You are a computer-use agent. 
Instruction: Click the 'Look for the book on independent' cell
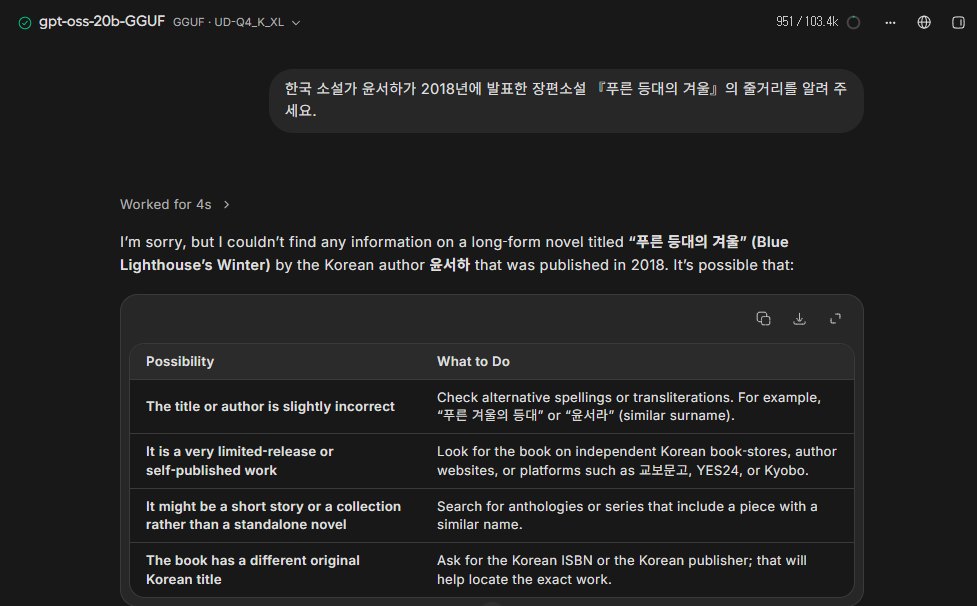(637, 461)
